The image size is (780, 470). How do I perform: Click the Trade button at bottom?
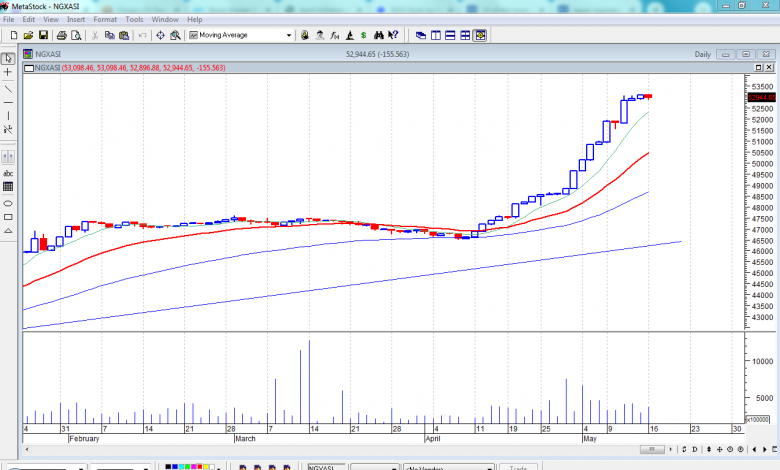518,466
